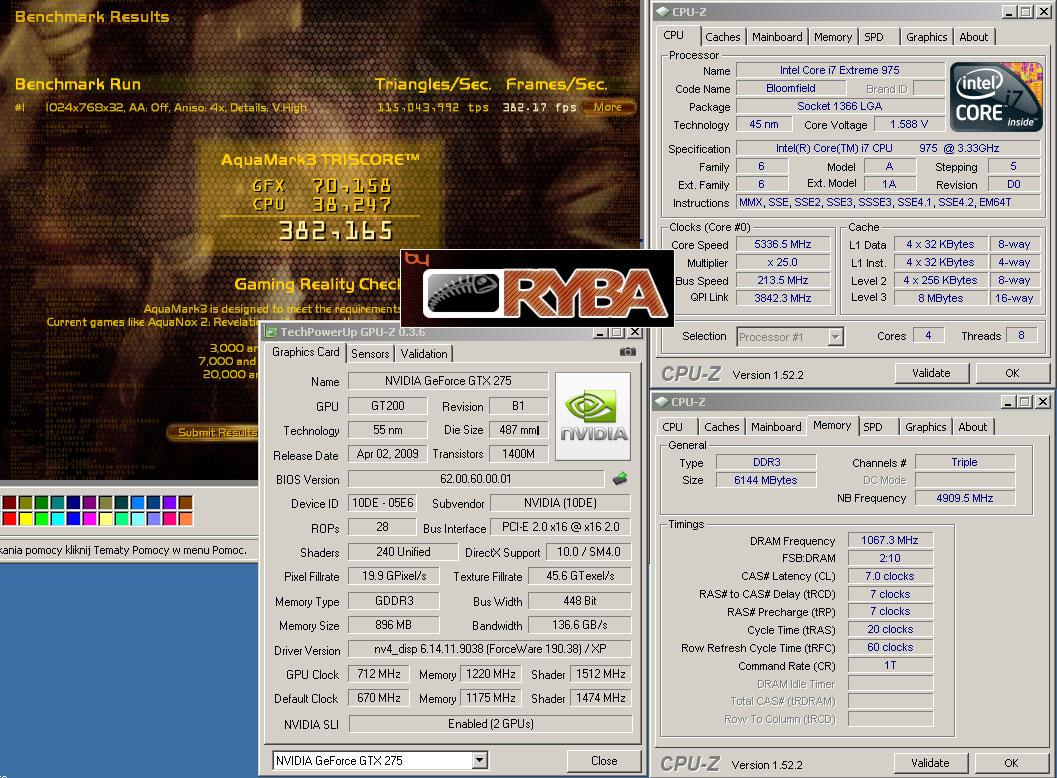The width and height of the screenshot is (1057, 778).
Task: Click the Command Rate value 1T
Action: tap(890, 665)
